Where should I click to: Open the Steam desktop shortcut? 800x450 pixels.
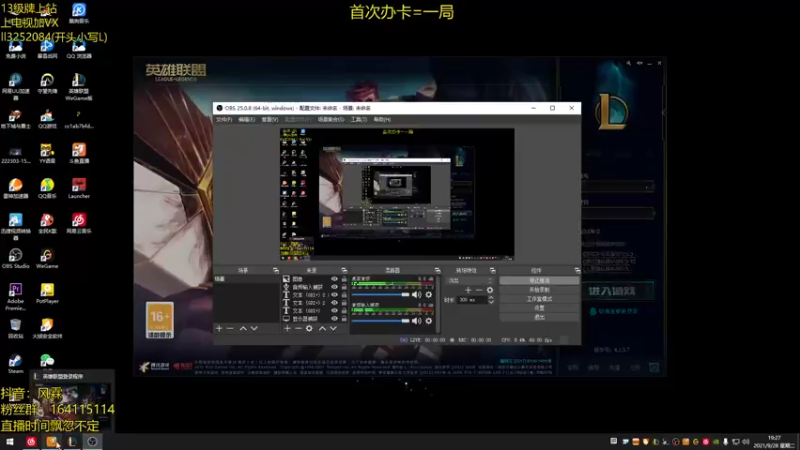[x=15, y=364]
